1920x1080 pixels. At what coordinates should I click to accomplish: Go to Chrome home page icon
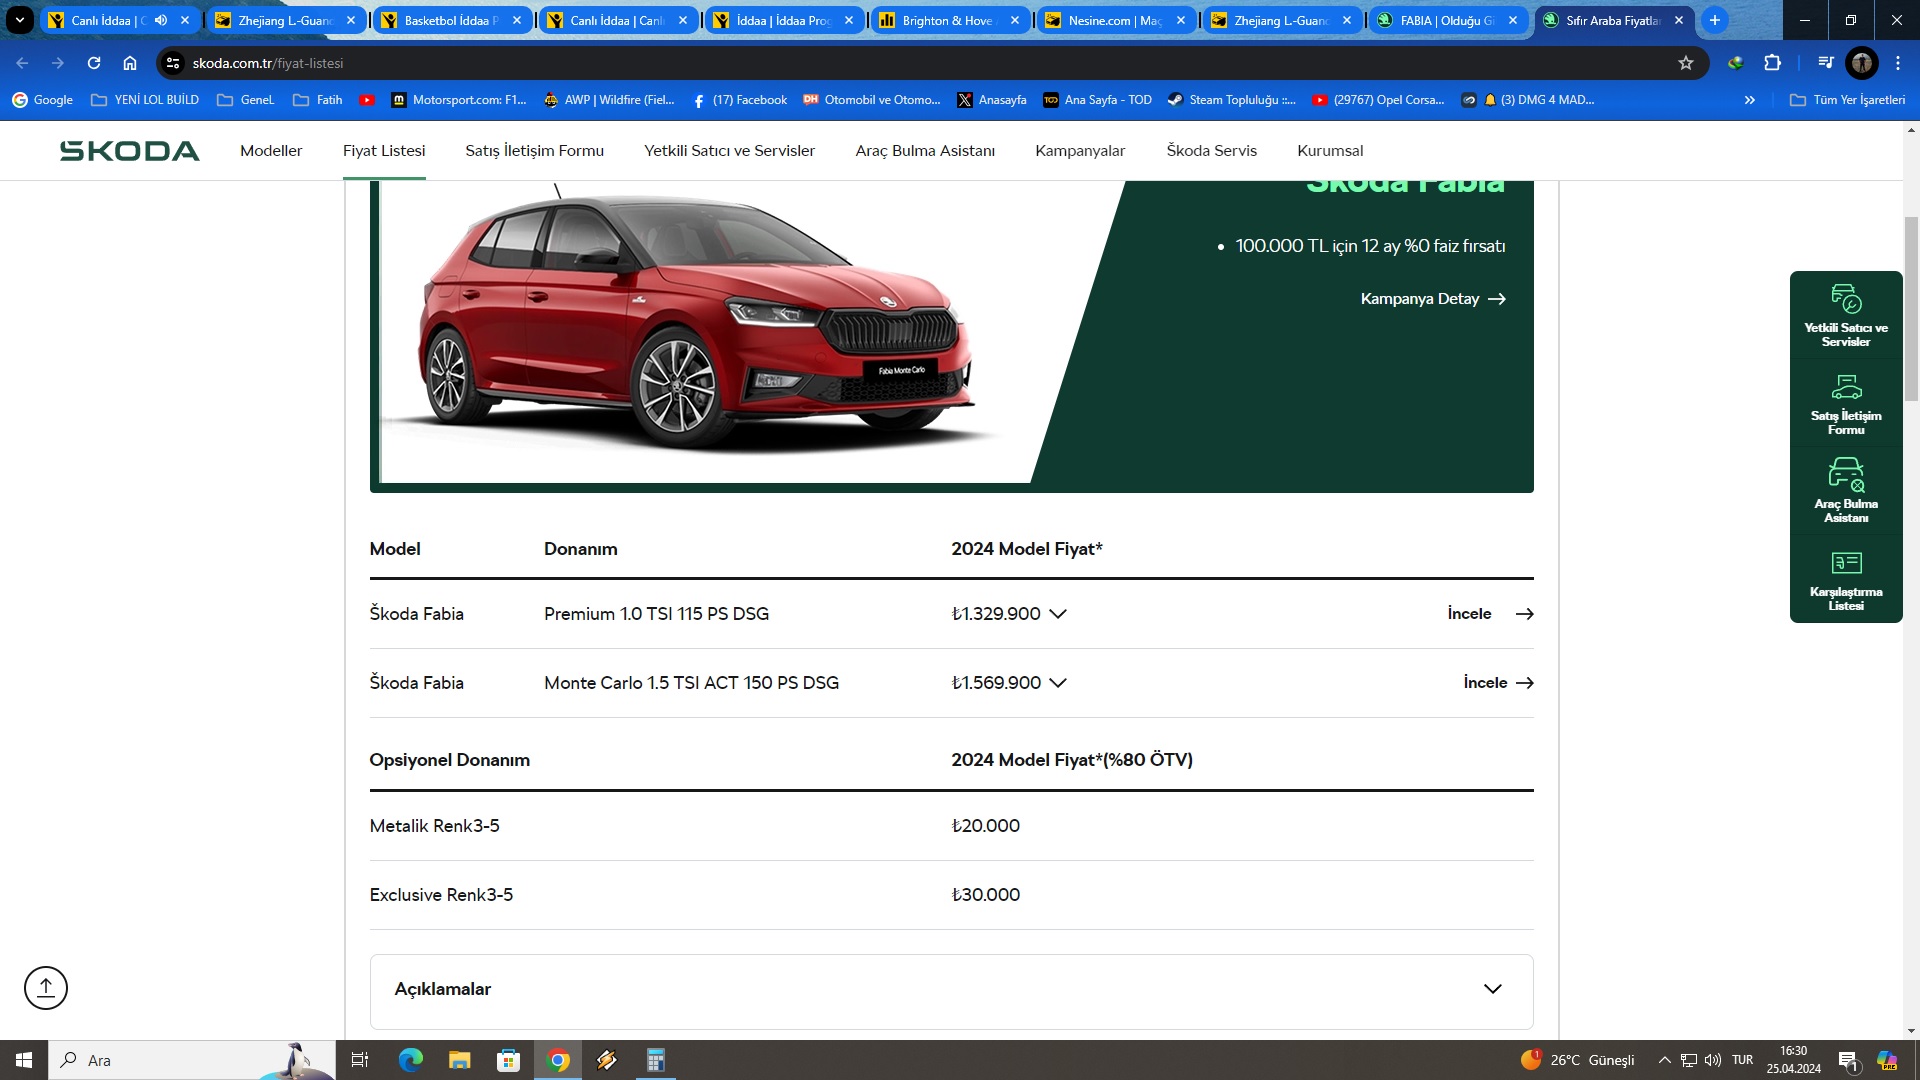point(130,63)
